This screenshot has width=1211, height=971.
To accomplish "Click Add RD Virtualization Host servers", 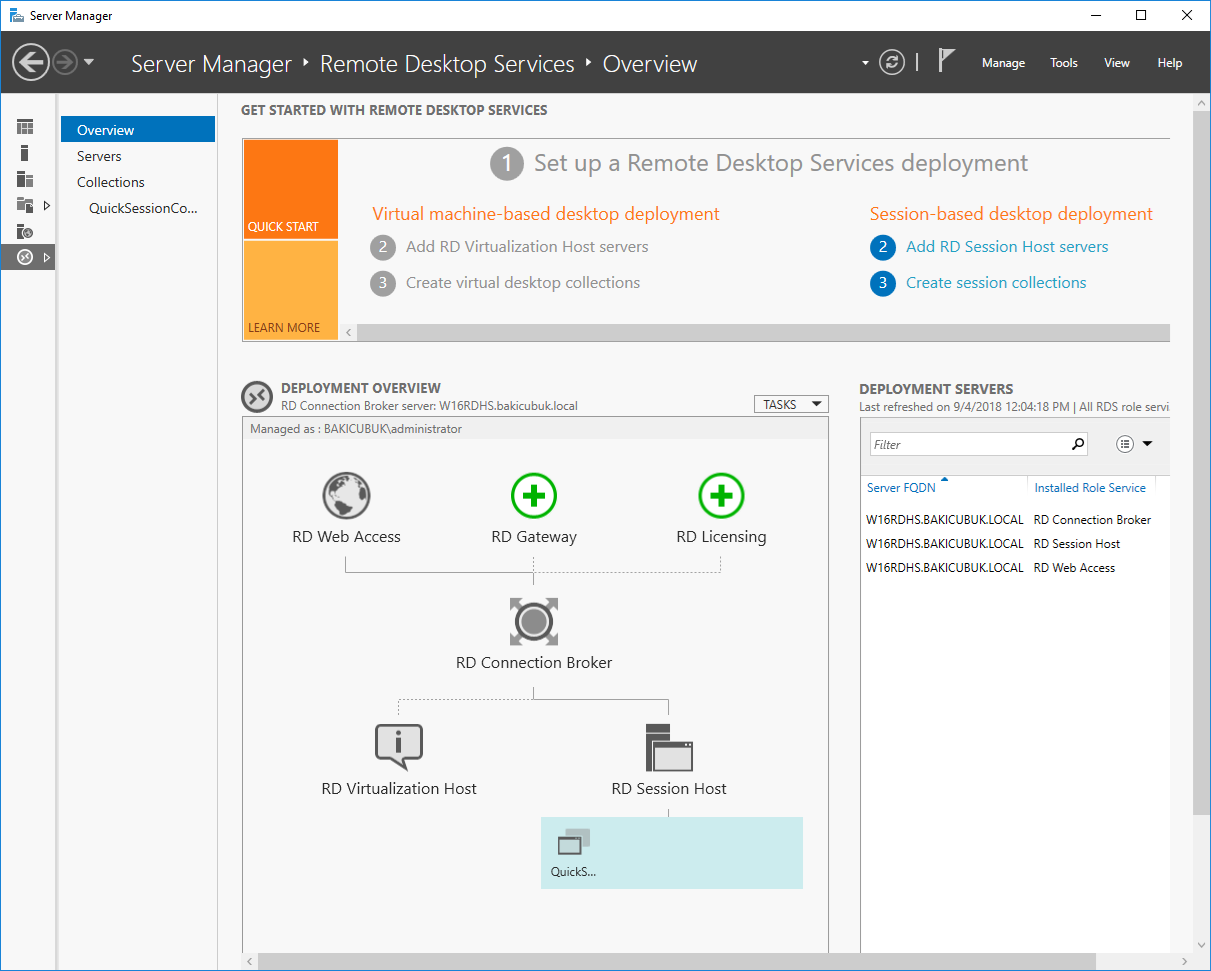I will tap(527, 247).
